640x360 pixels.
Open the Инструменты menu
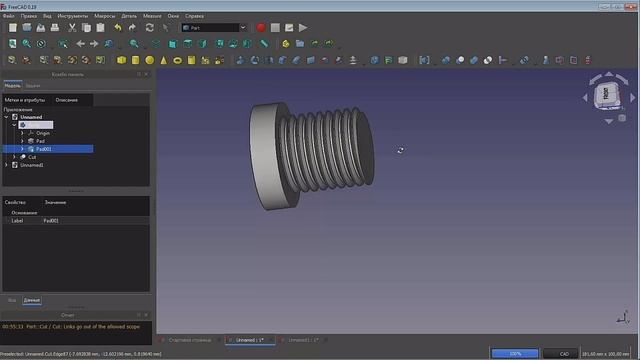click(73, 16)
